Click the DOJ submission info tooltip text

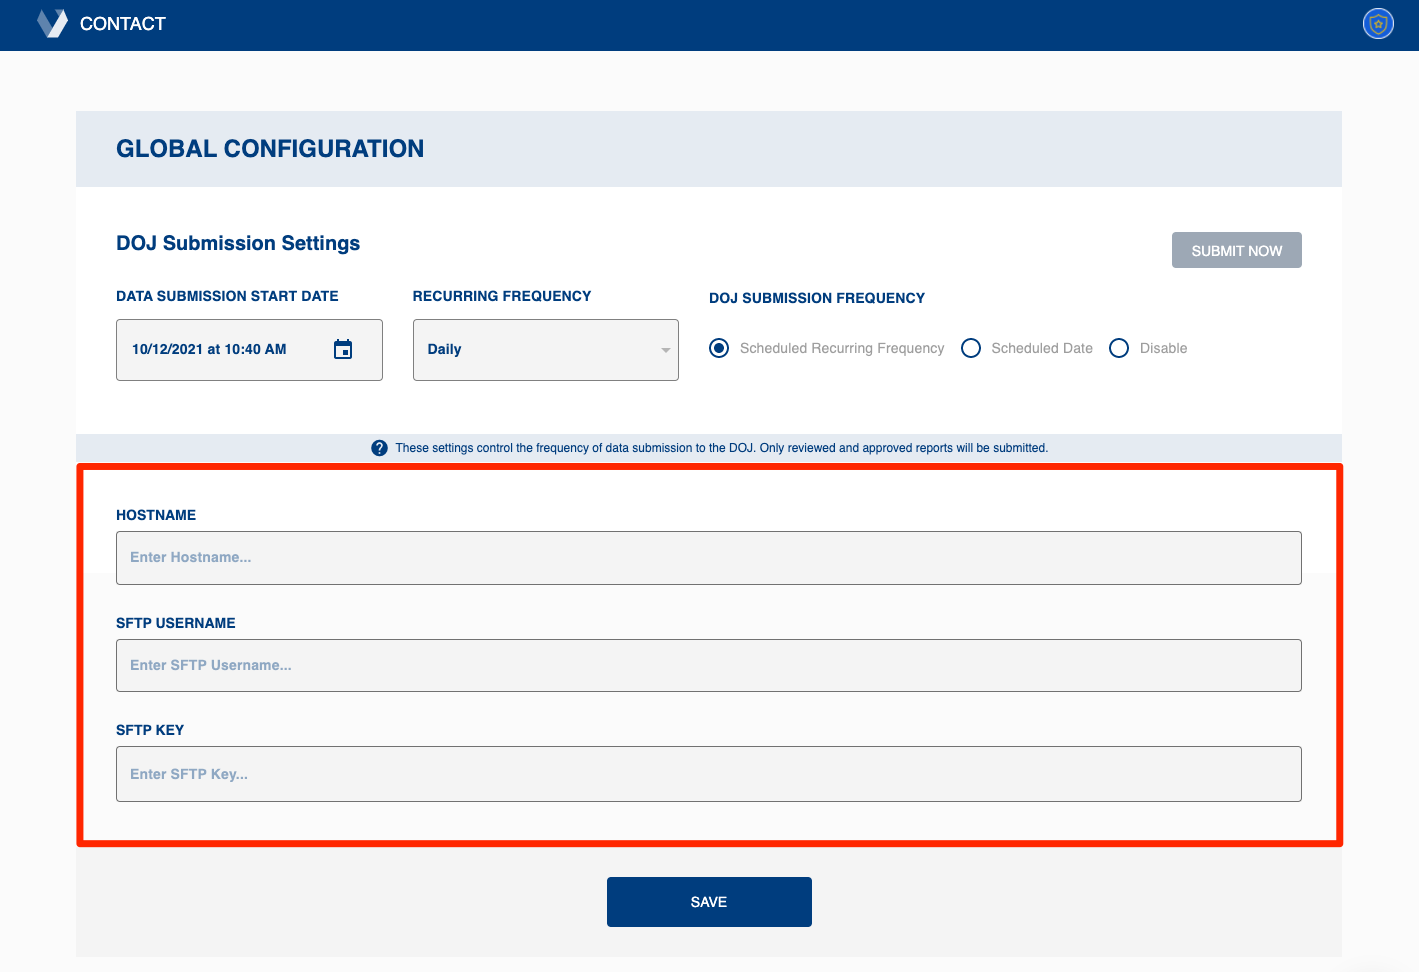(722, 447)
